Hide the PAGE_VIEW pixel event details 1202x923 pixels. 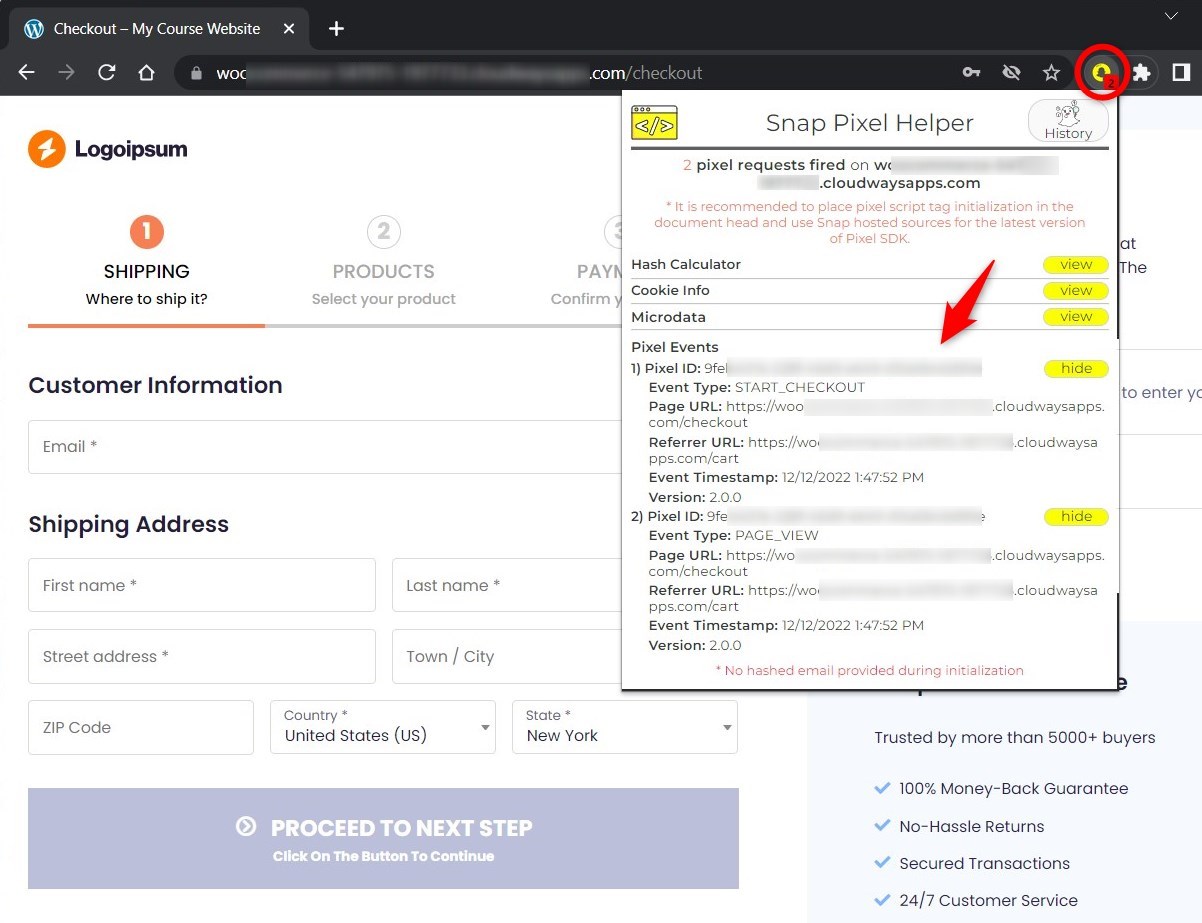click(x=1076, y=517)
